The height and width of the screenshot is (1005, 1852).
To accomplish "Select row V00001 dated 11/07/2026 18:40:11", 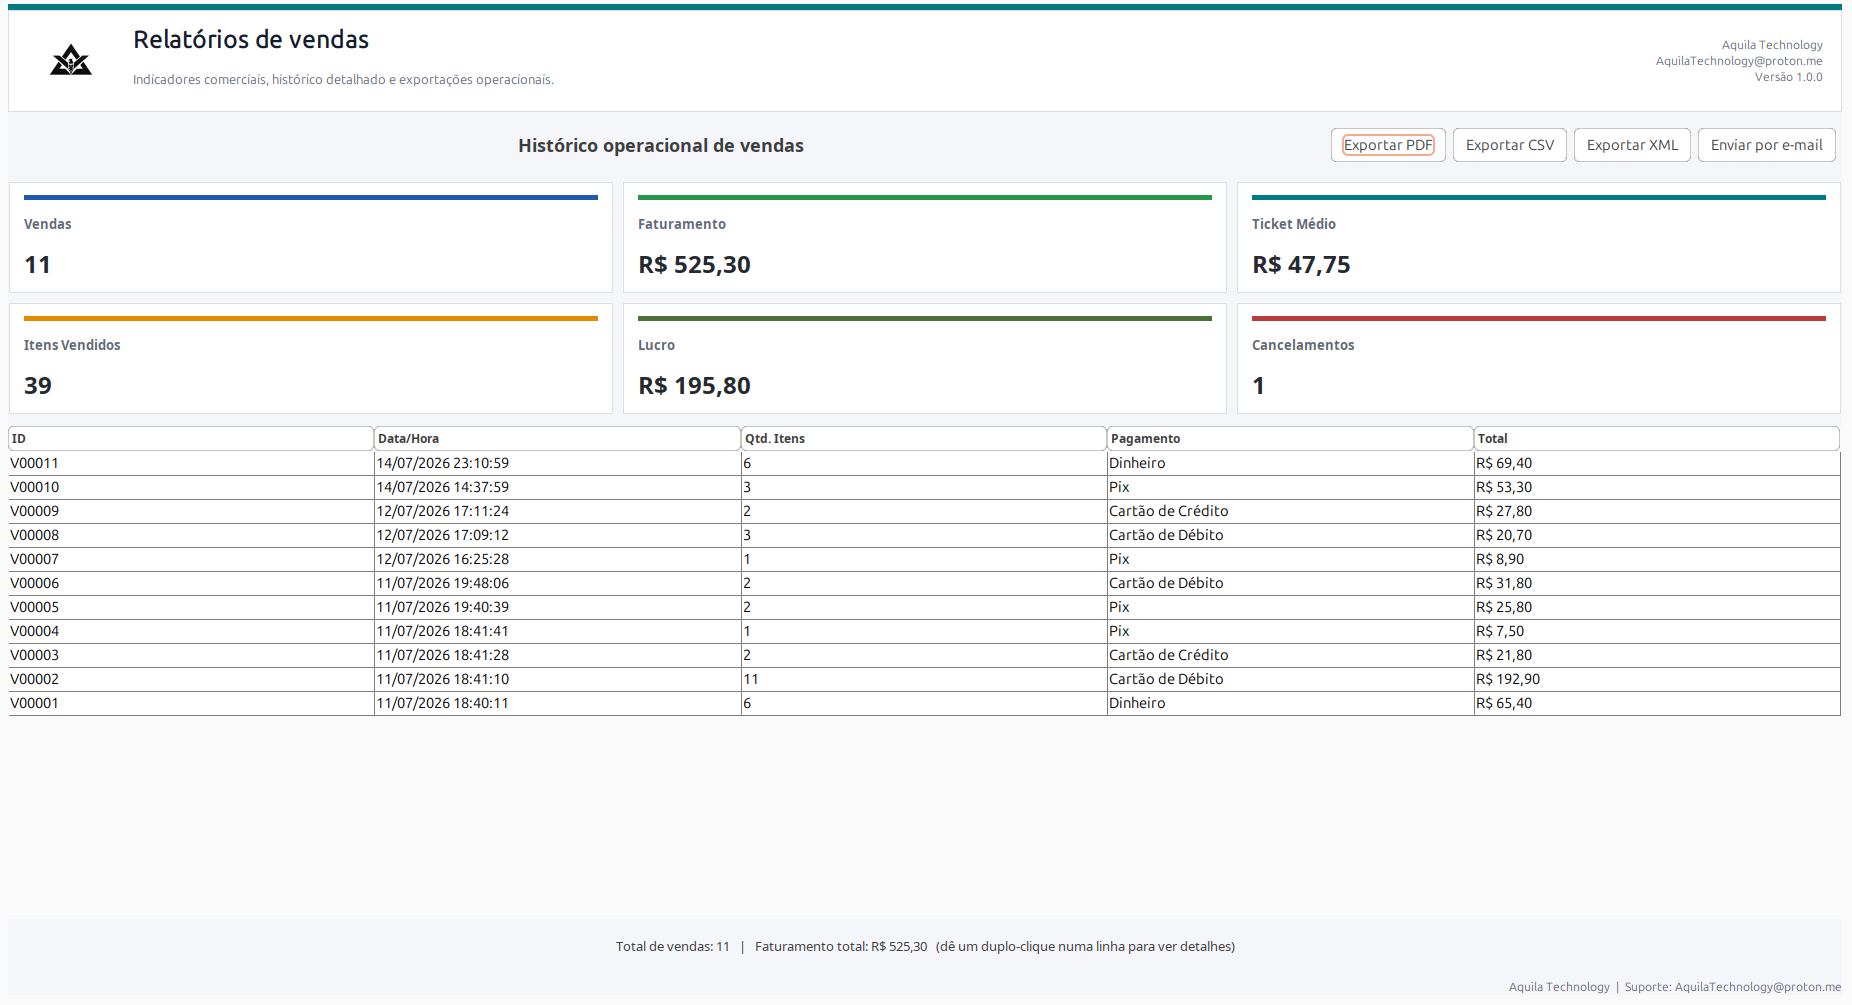I will [925, 703].
